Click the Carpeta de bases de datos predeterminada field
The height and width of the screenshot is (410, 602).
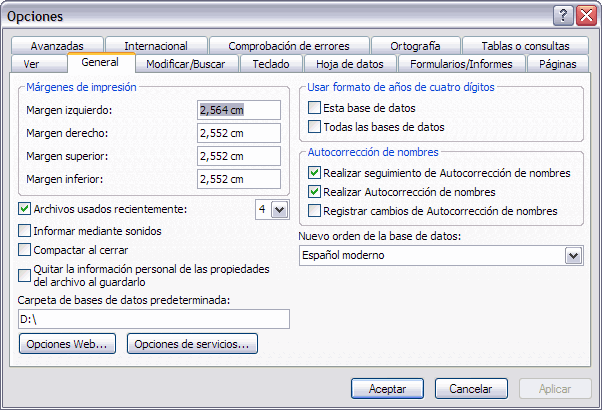pyautogui.click(x=154, y=319)
